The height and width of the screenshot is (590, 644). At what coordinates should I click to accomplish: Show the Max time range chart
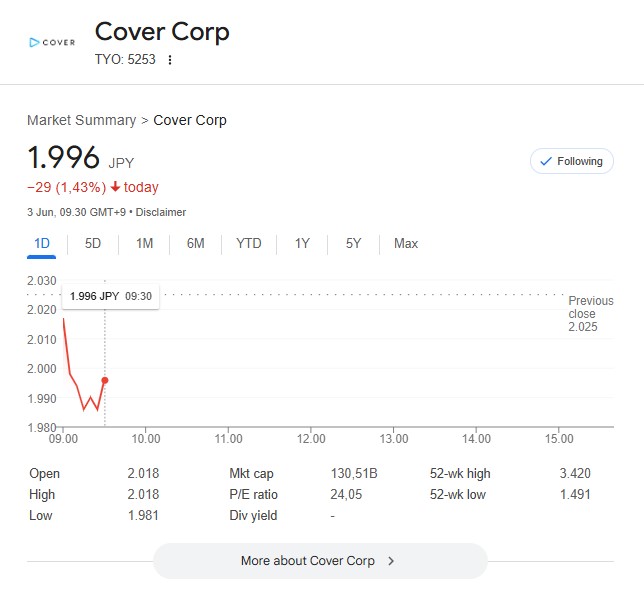(x=406, y=243)
